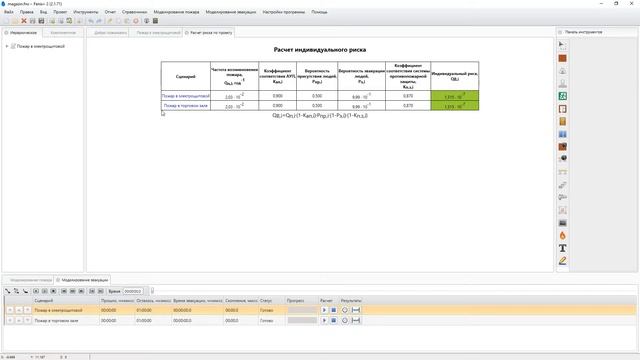Click the Время input field in the evacuation toolbar
The height and width of the screenshot is (360, 640).
[133, 291]
